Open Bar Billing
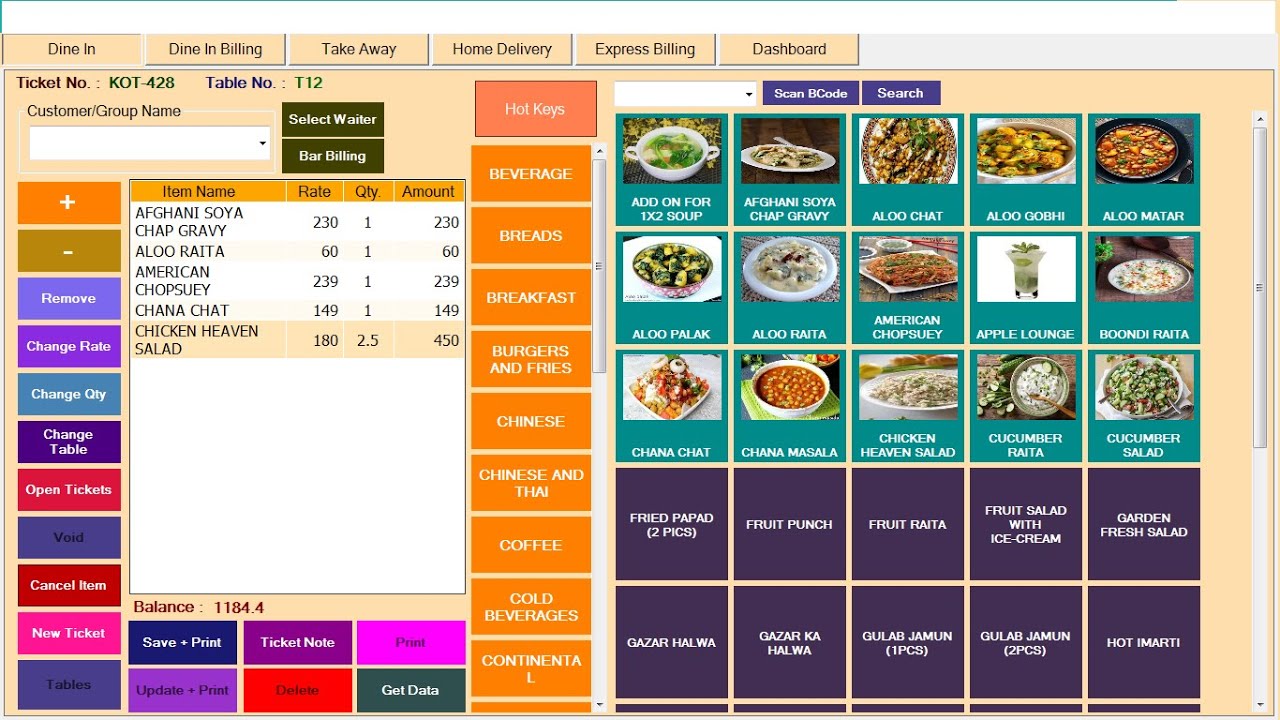The height and width of the screenshot is (720, 1280). [x=333, y=156]
